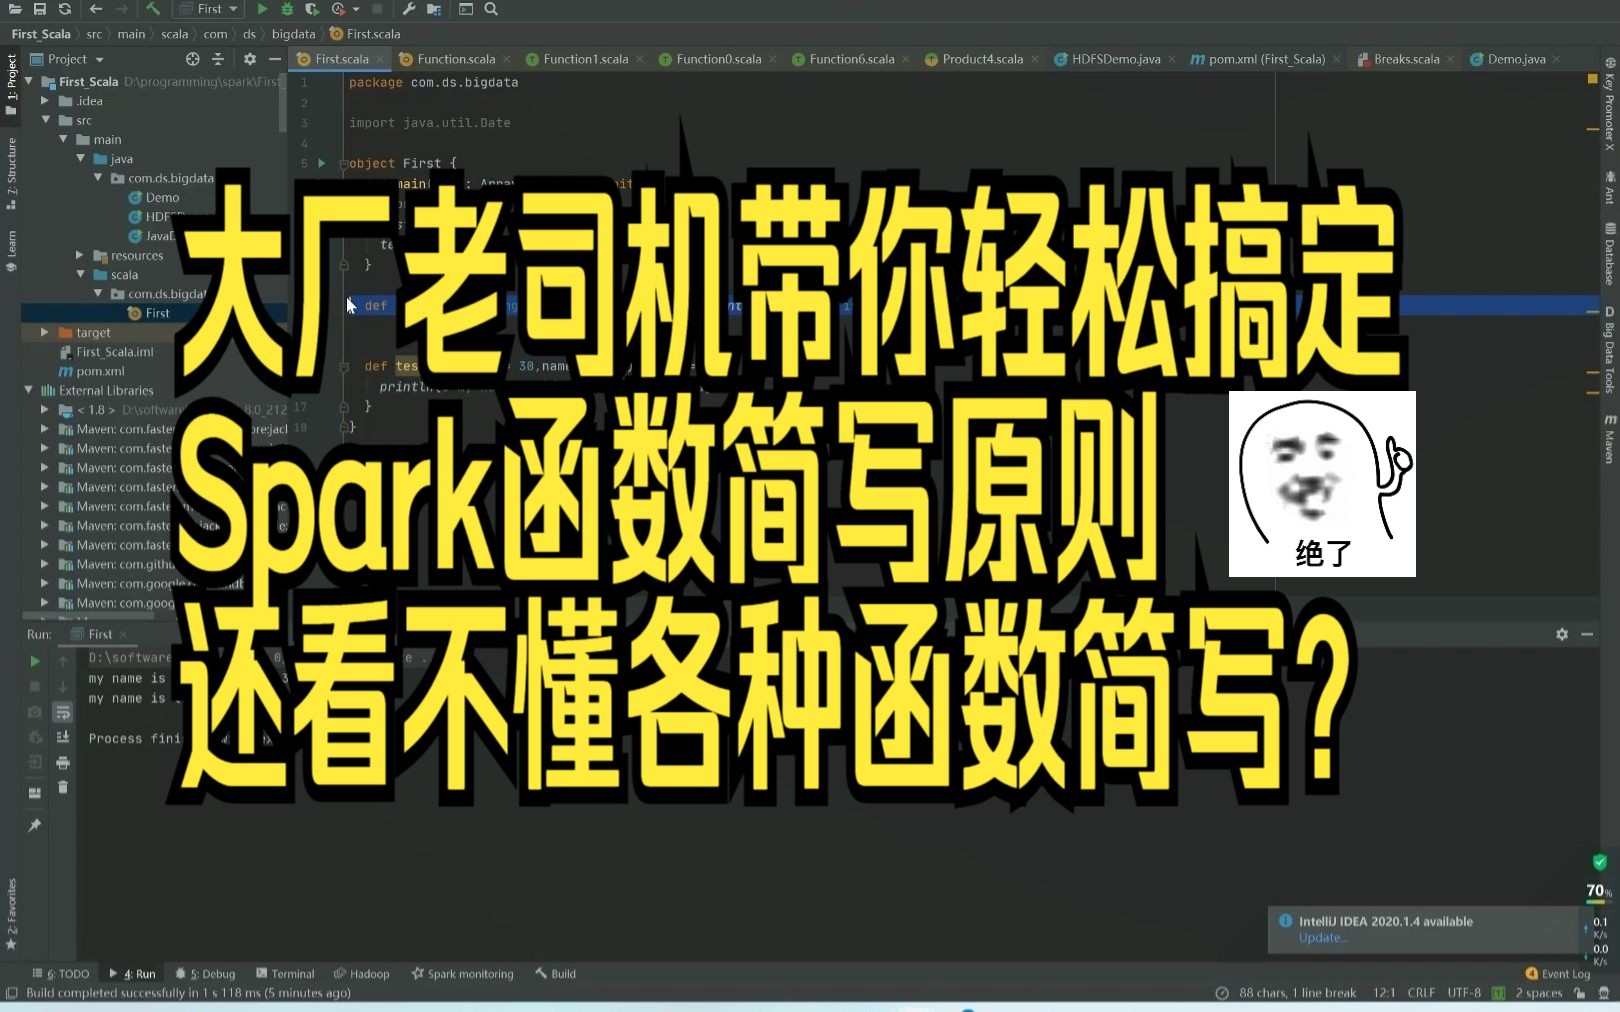Click Scroll to End icon in Run console
1620x1012 pixels.
point(63,737)
